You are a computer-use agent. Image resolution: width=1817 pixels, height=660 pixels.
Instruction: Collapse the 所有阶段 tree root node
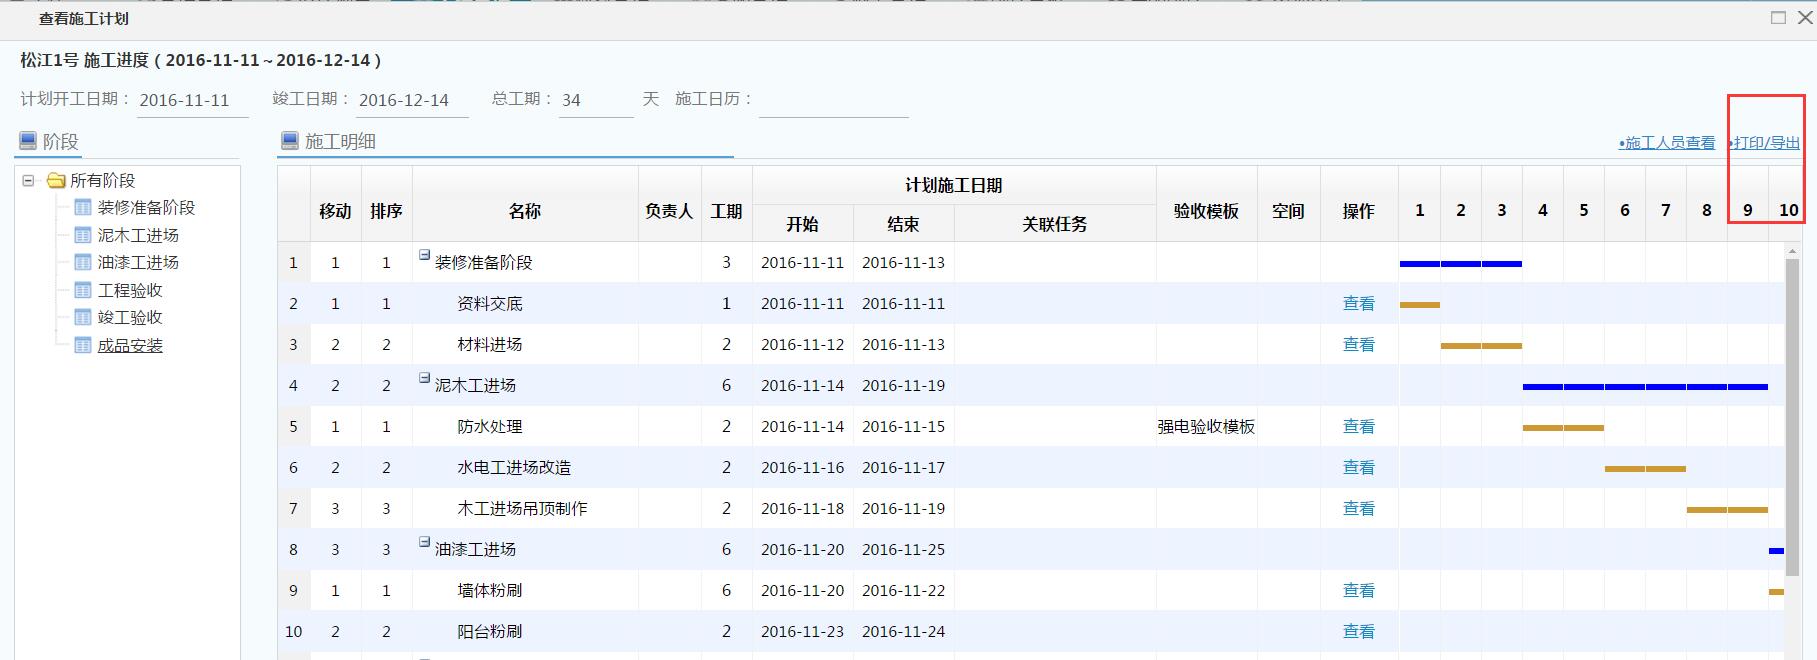29,181
